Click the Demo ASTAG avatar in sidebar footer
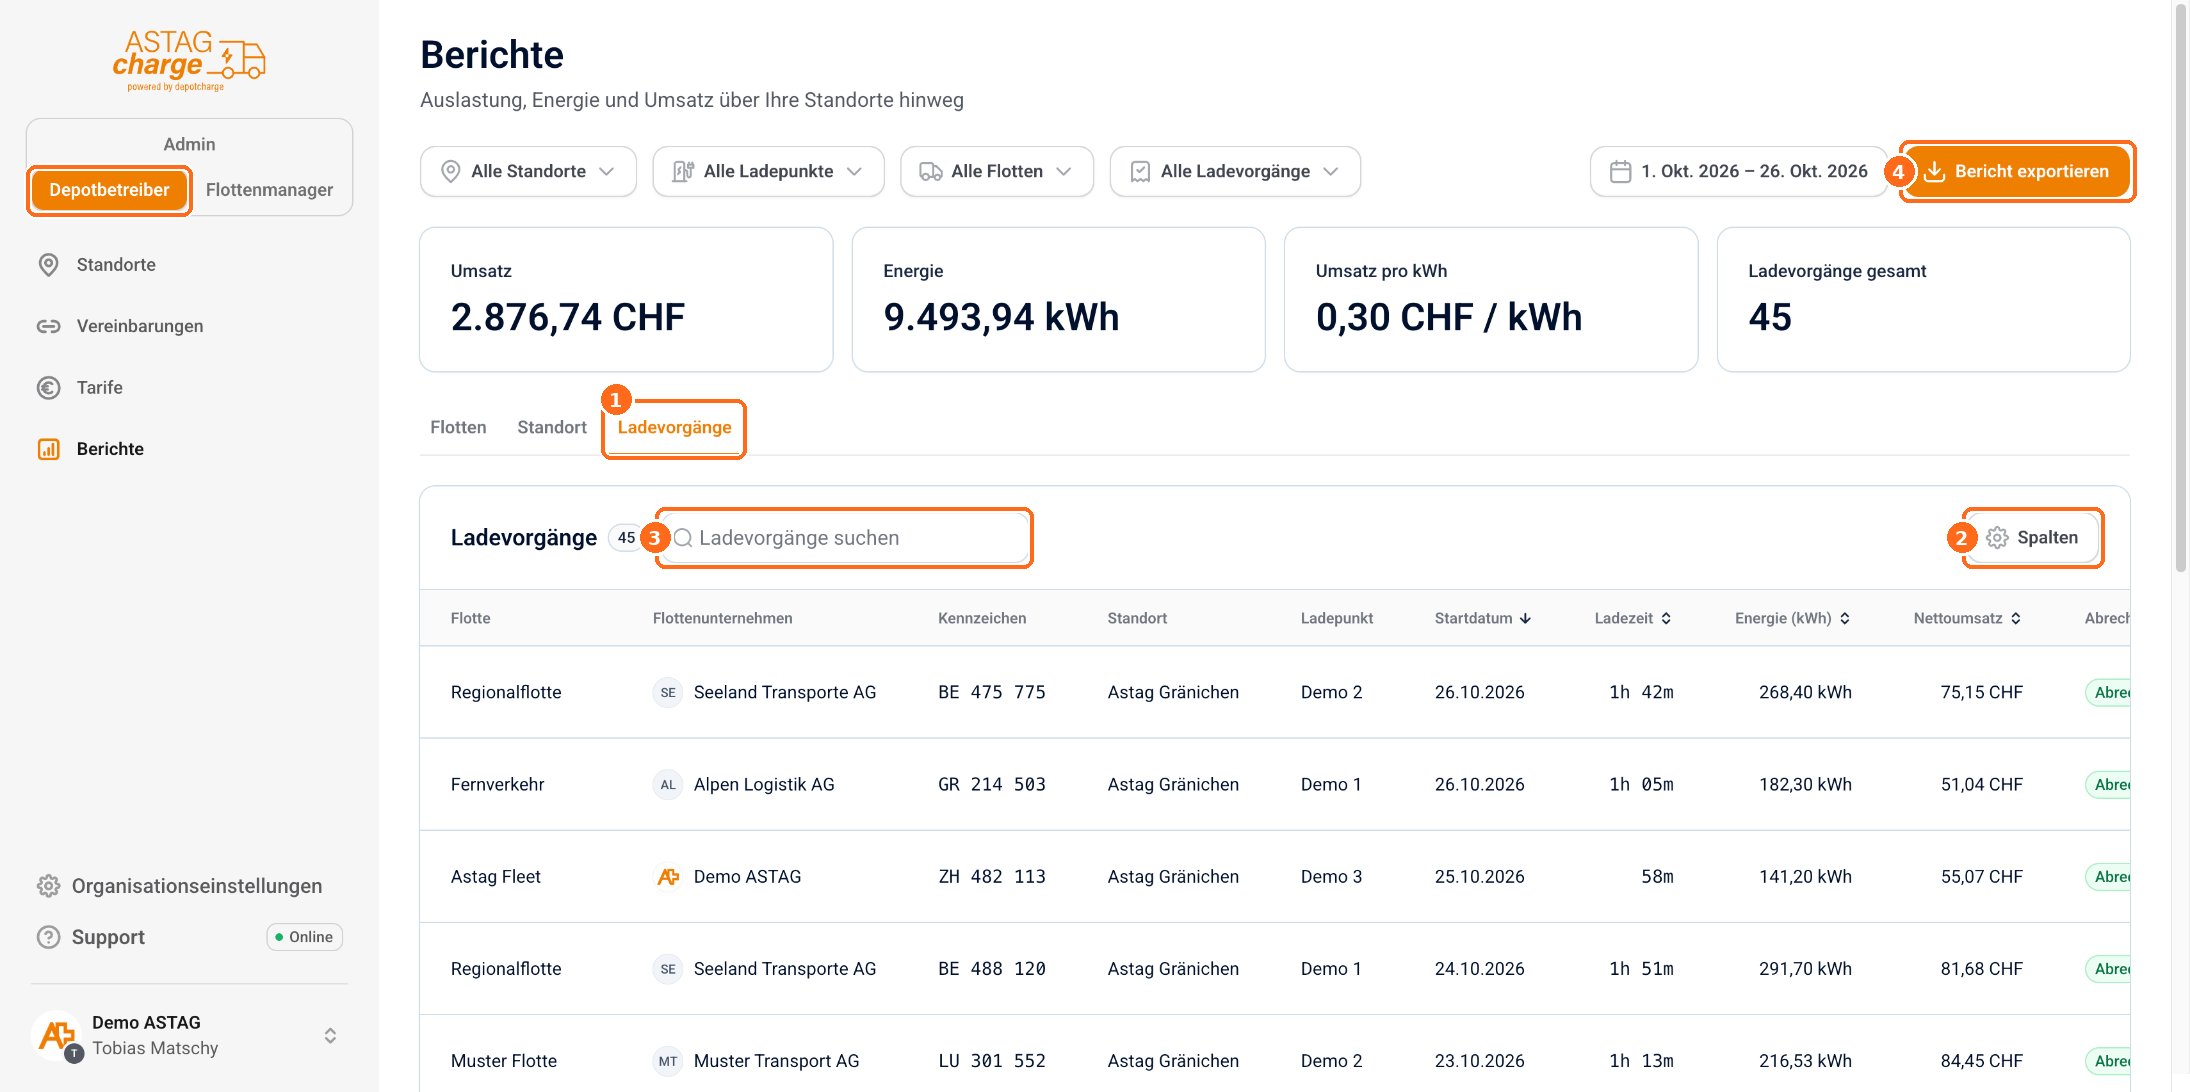Viewport: 2190px width, 1092px height. (57, 1036)
